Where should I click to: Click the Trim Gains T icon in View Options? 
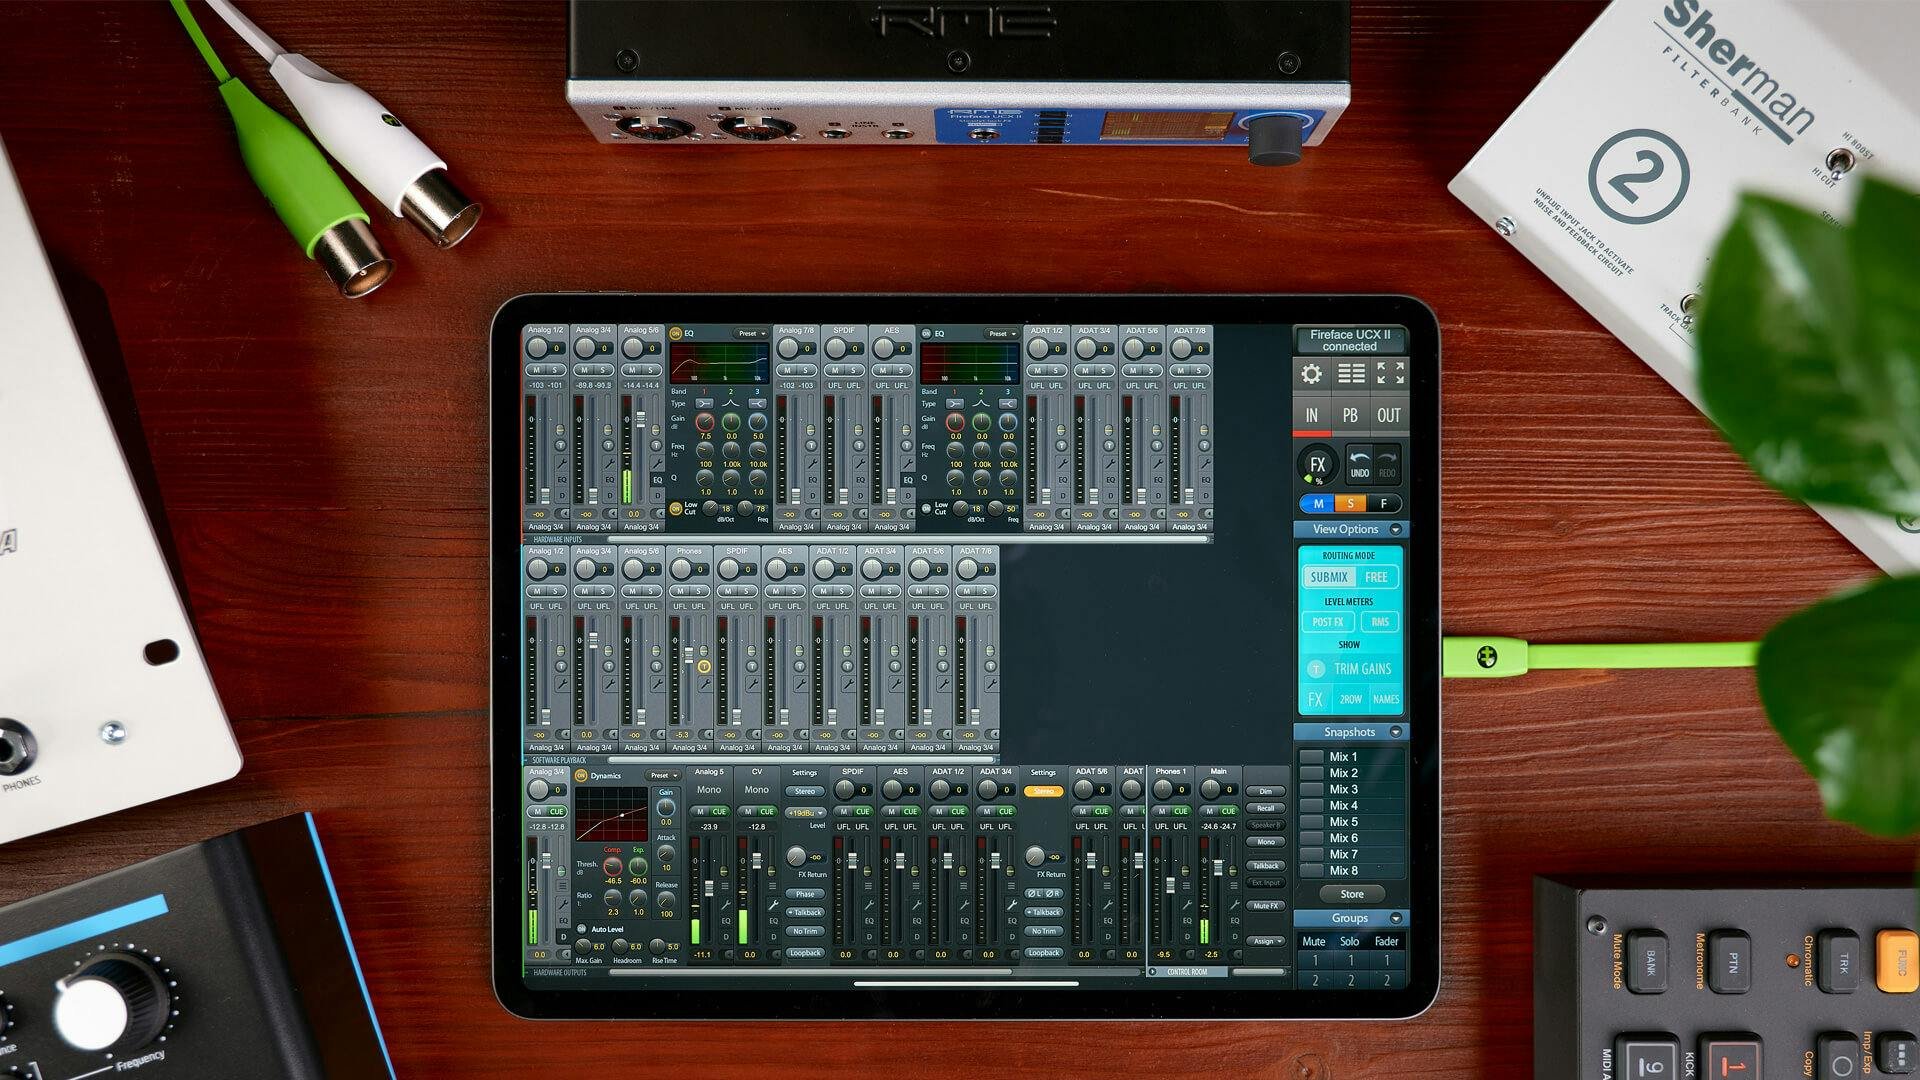[x=1316, y=669]
